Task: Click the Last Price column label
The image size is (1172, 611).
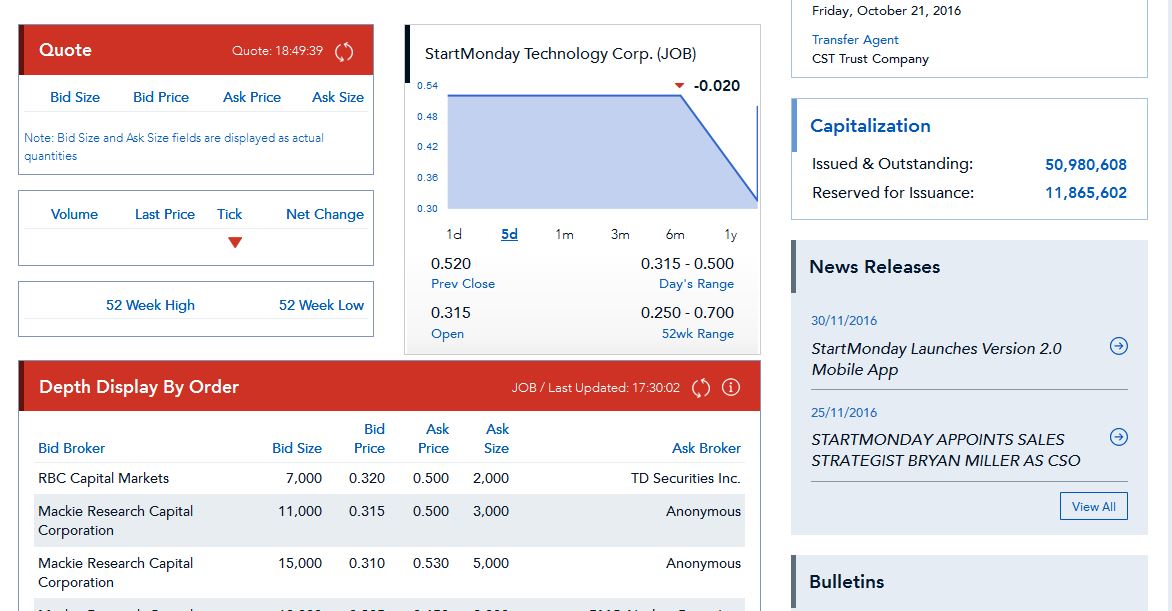Action: pyautogui.click(x=164, y=214)
